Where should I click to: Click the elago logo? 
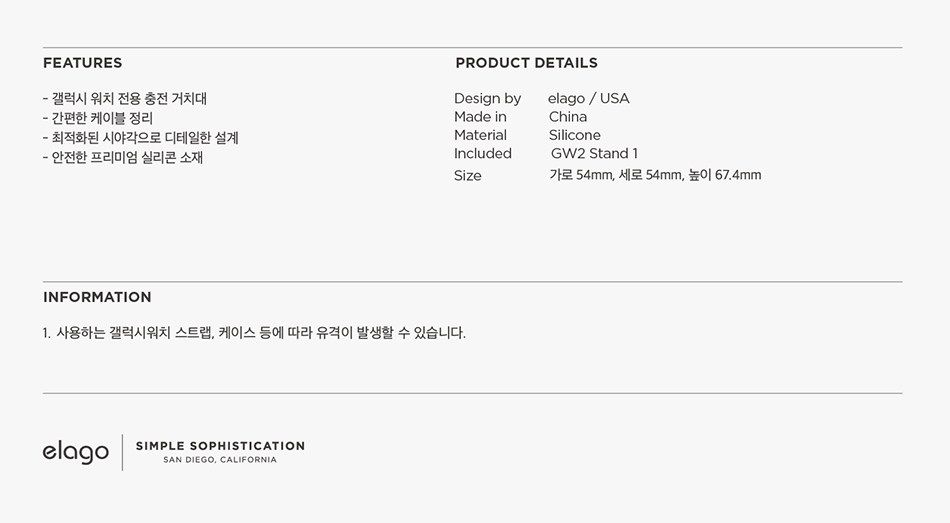[x=75, y=452]
